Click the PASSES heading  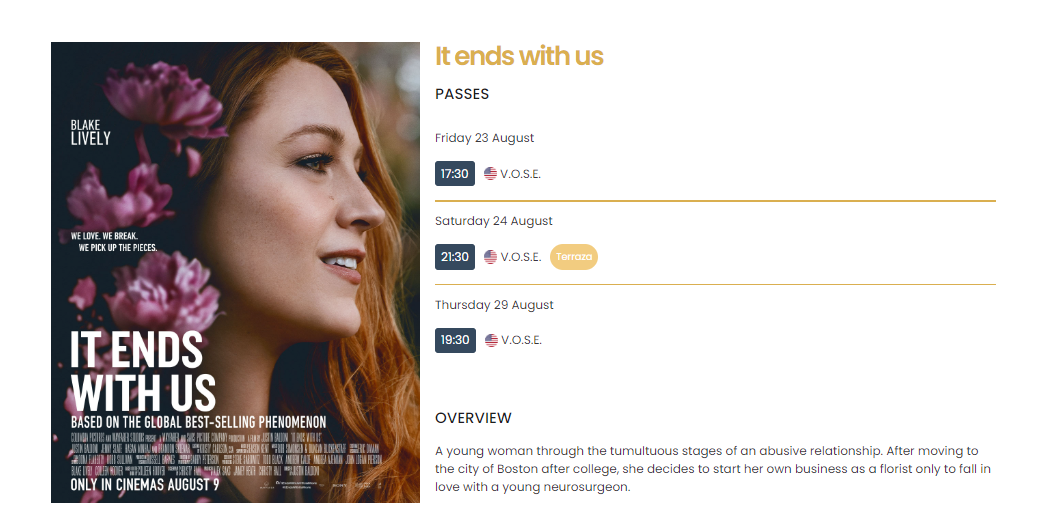(462, 94)
